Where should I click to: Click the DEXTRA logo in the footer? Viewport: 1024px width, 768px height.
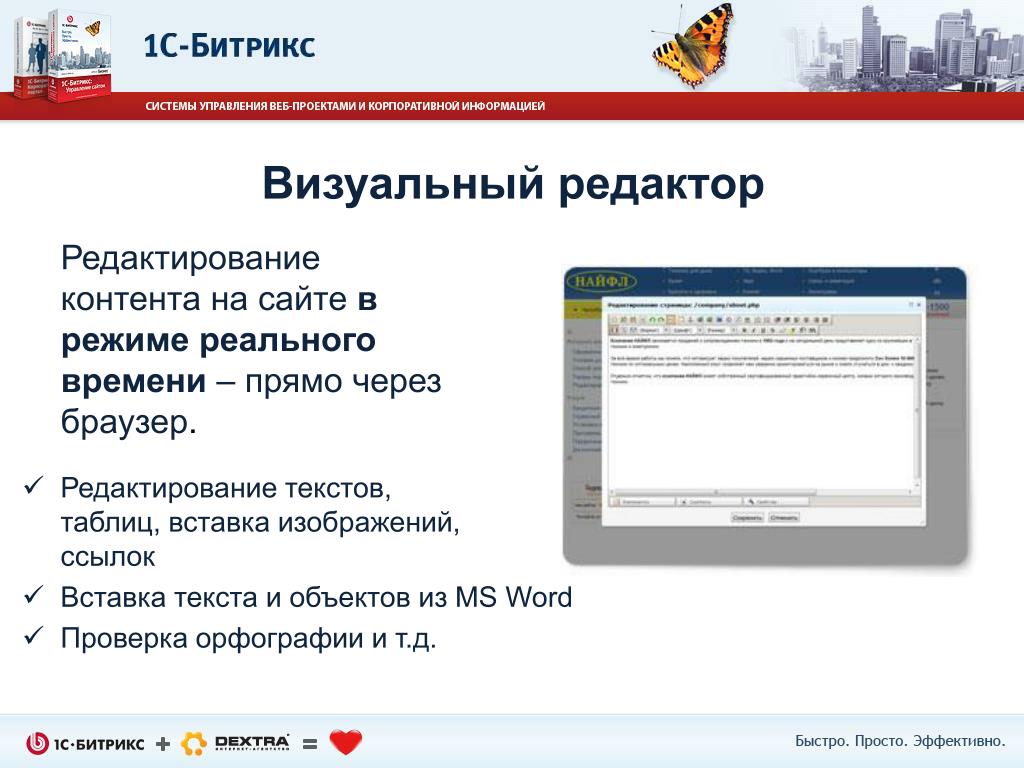(x=235, y=743)
